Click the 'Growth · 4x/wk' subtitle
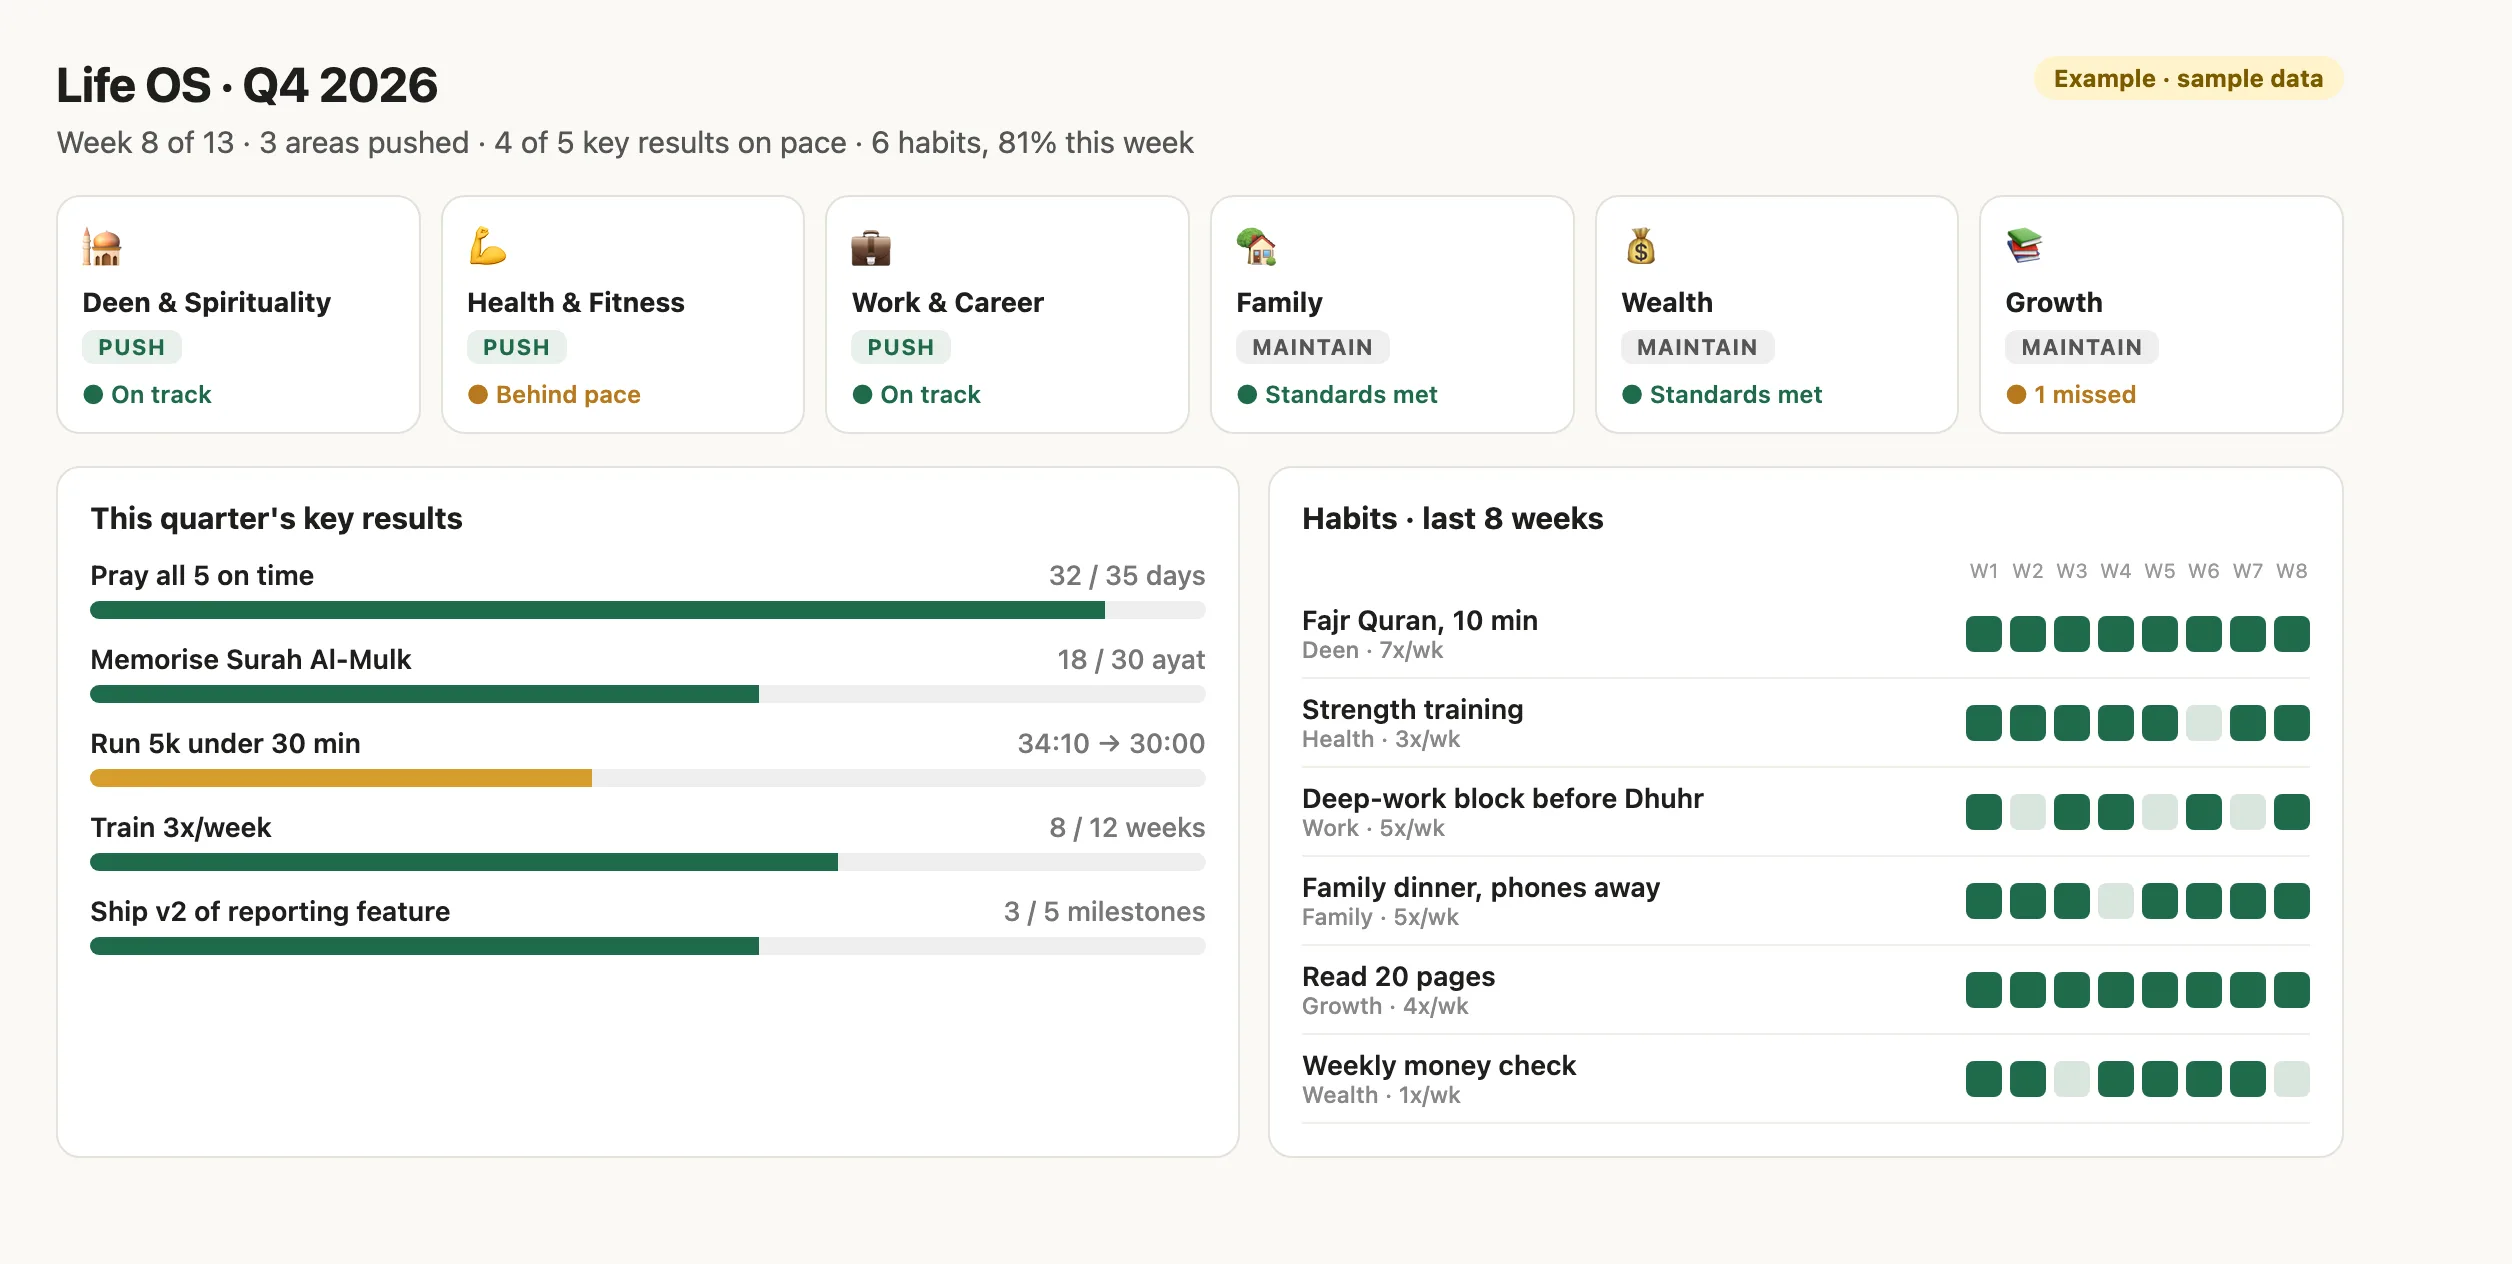 click(x=1385, y=1007)
